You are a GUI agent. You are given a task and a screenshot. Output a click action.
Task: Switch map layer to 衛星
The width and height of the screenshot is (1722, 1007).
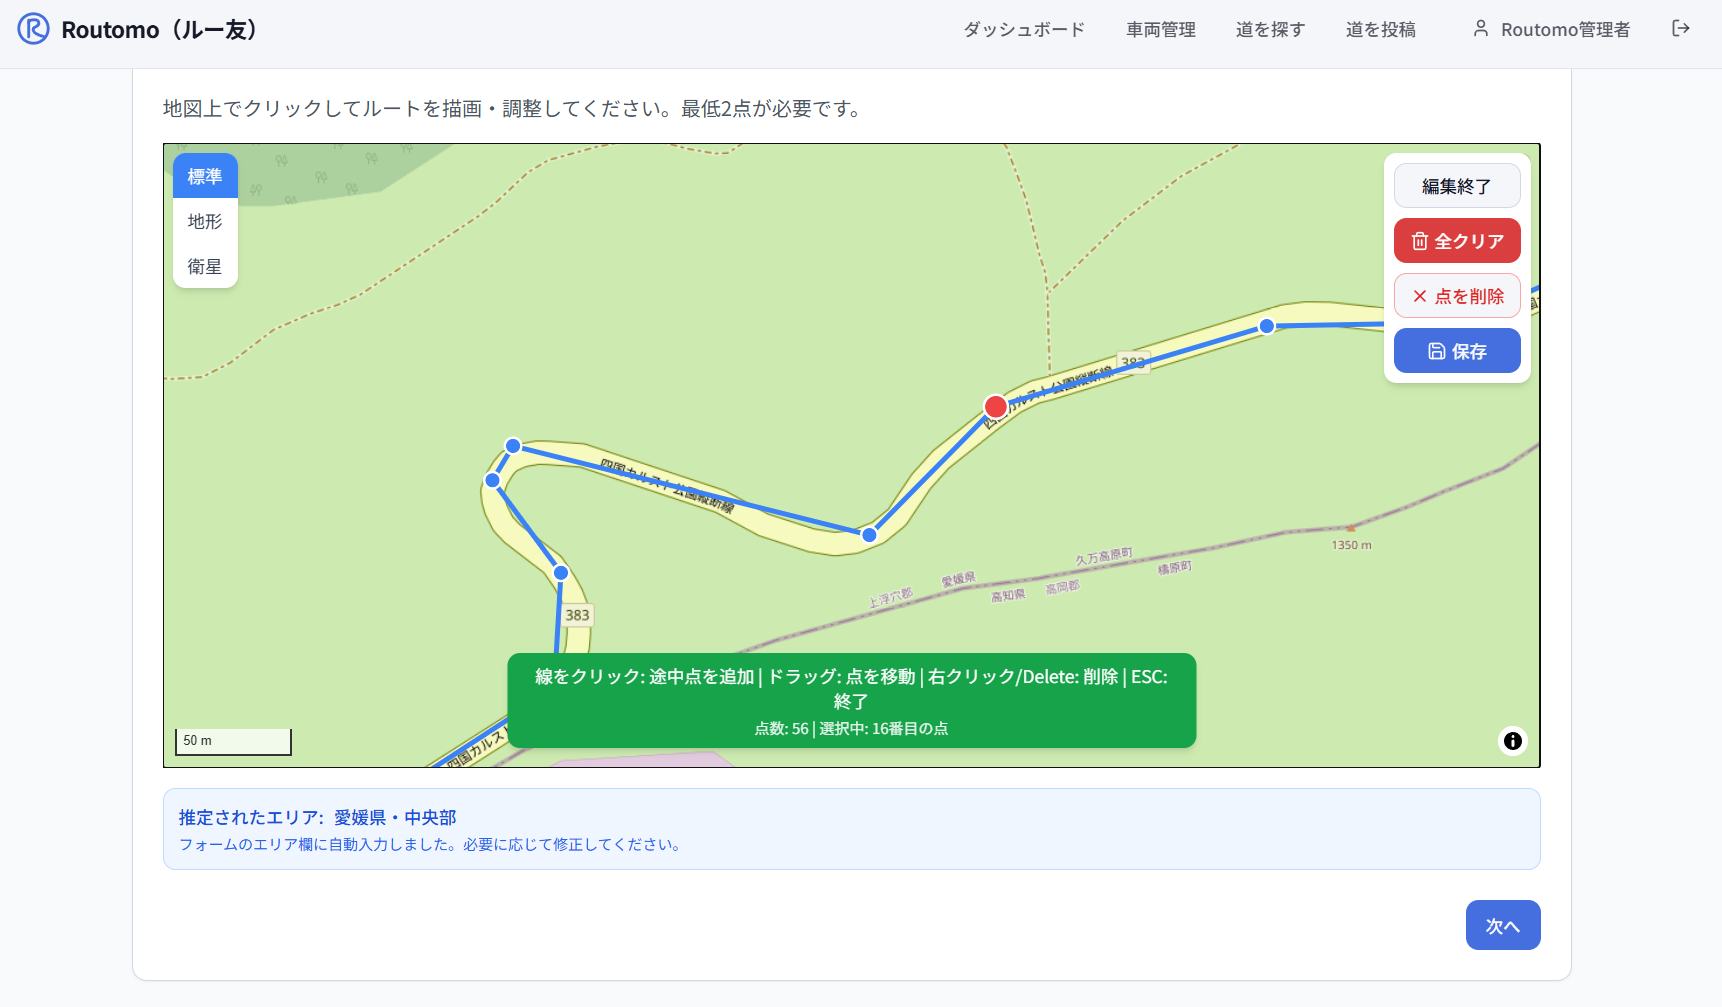pyautogui.click(x=205, y=266)
